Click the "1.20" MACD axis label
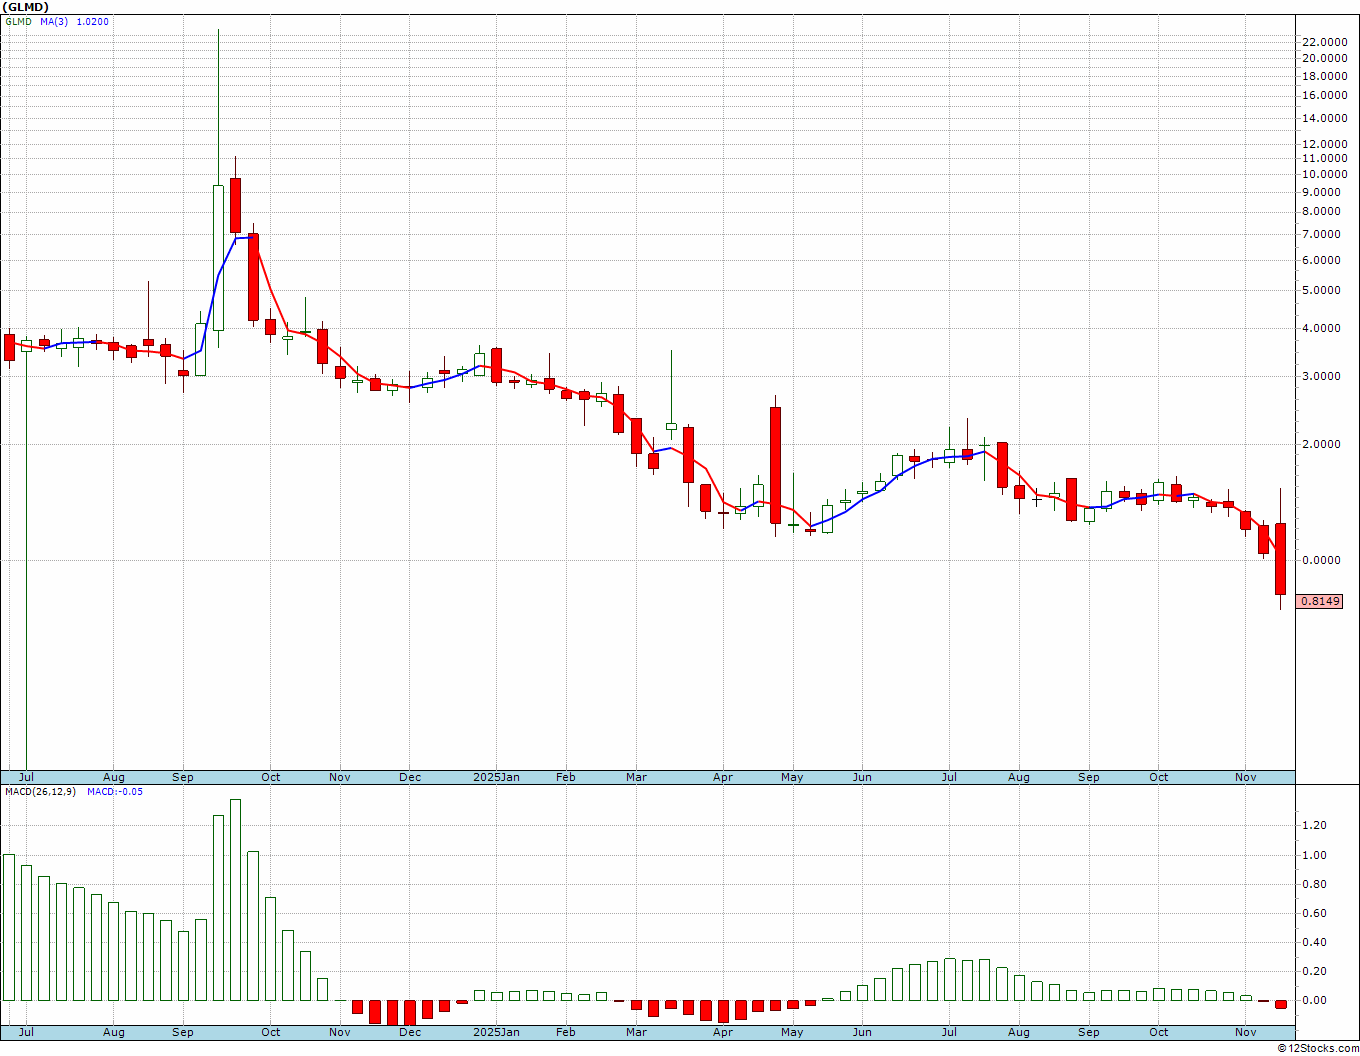Image resolution: width=1360 pixels, height=1056 pixels. [1314, 825]
